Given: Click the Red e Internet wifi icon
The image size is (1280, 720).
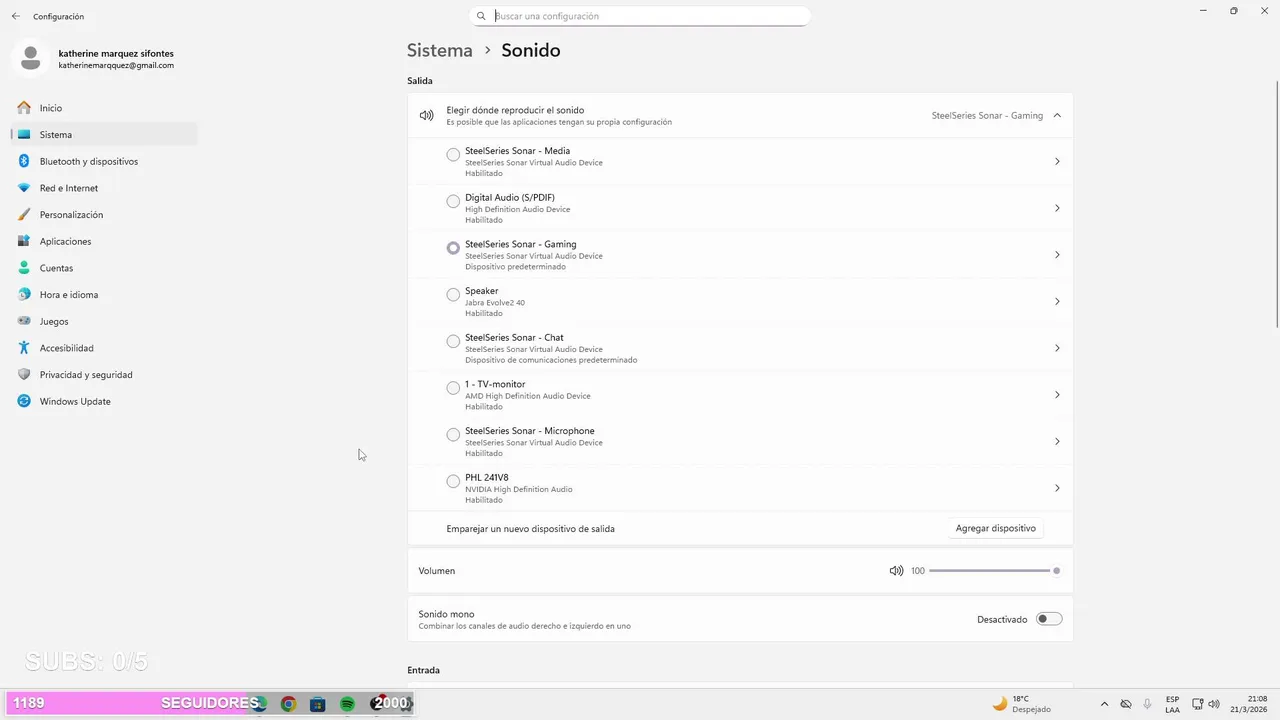Looking at the screenshot, I should (24, 188).
